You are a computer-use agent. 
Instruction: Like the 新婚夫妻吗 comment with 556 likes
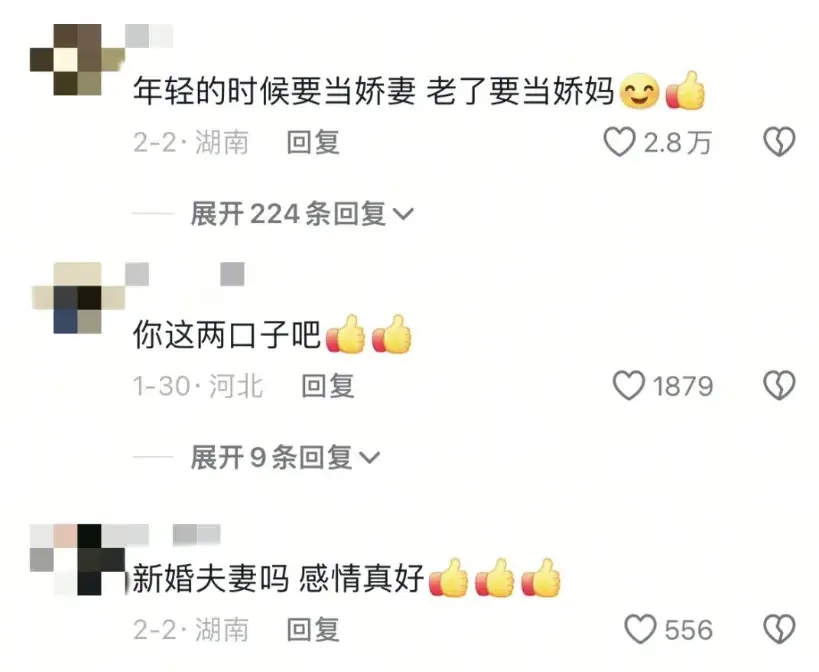click(x=640, y=629)
